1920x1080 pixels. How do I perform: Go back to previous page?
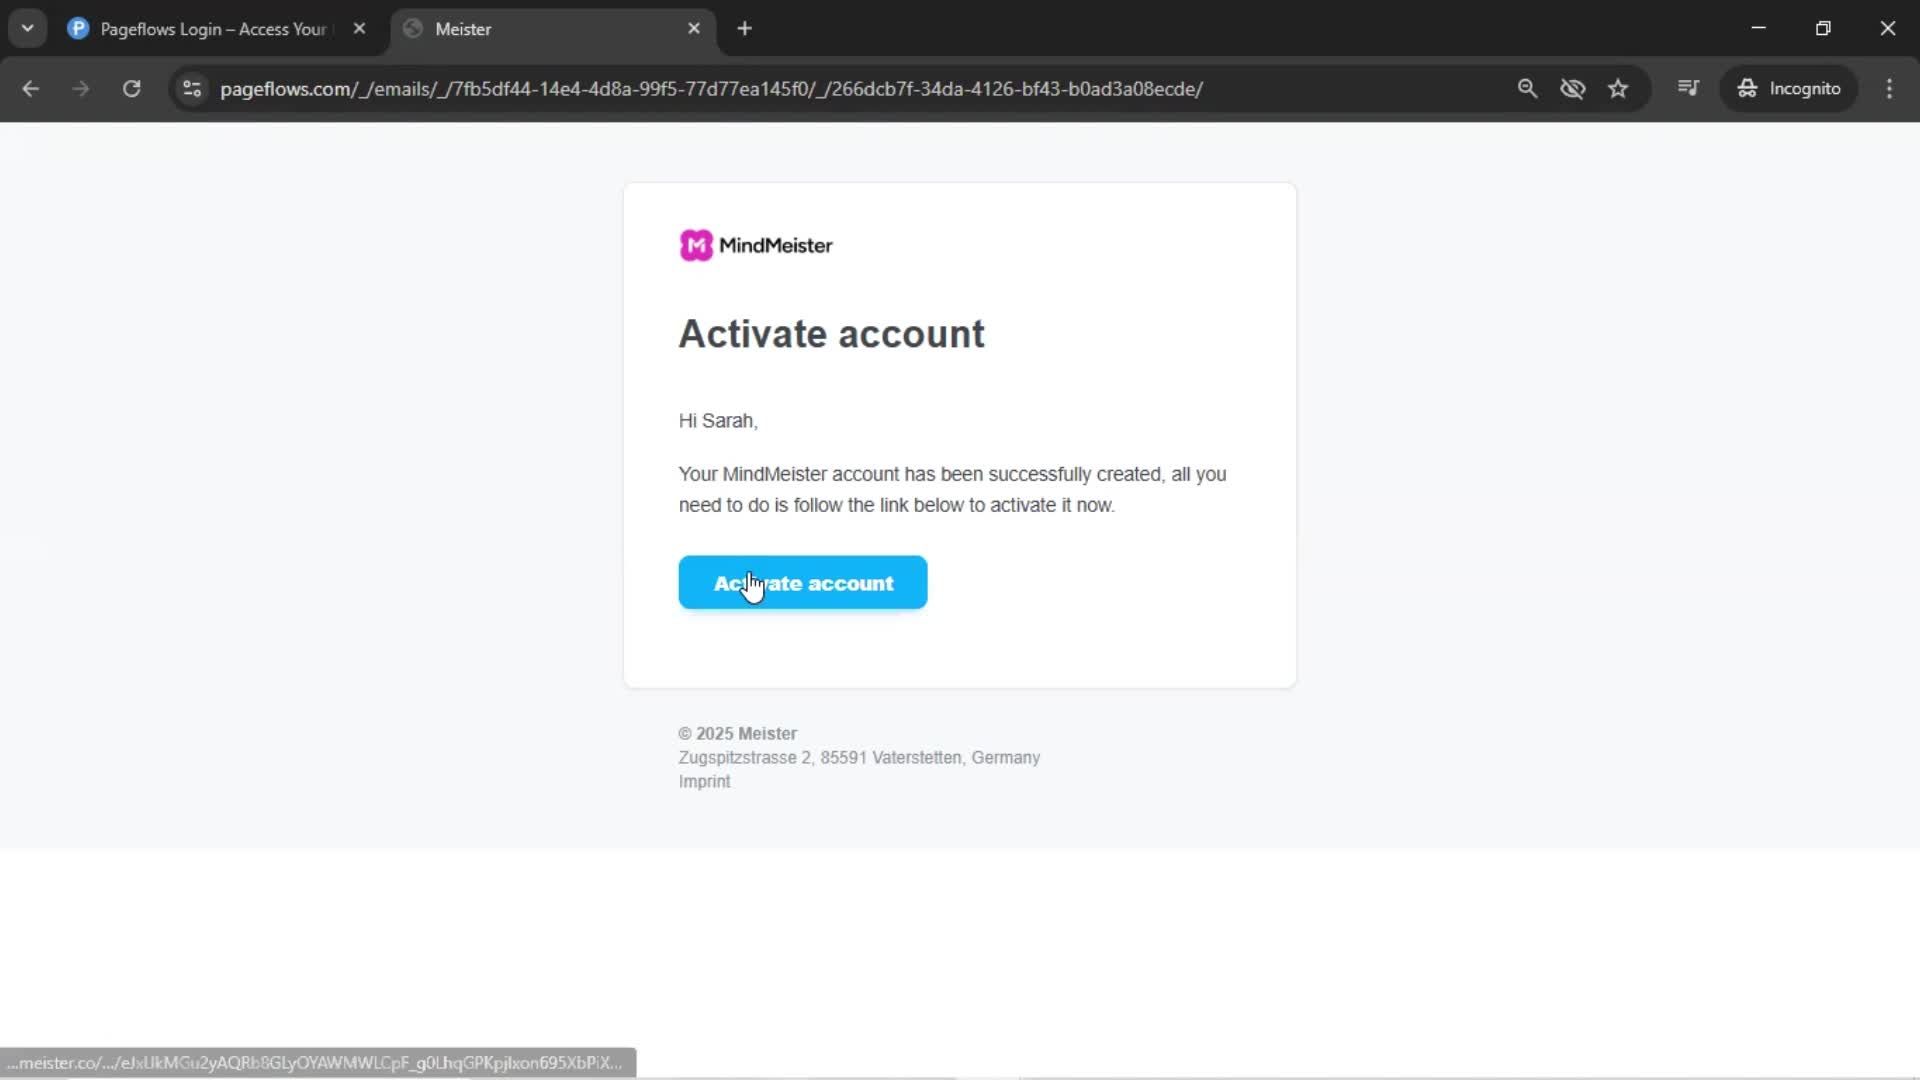tap(30, 88)
